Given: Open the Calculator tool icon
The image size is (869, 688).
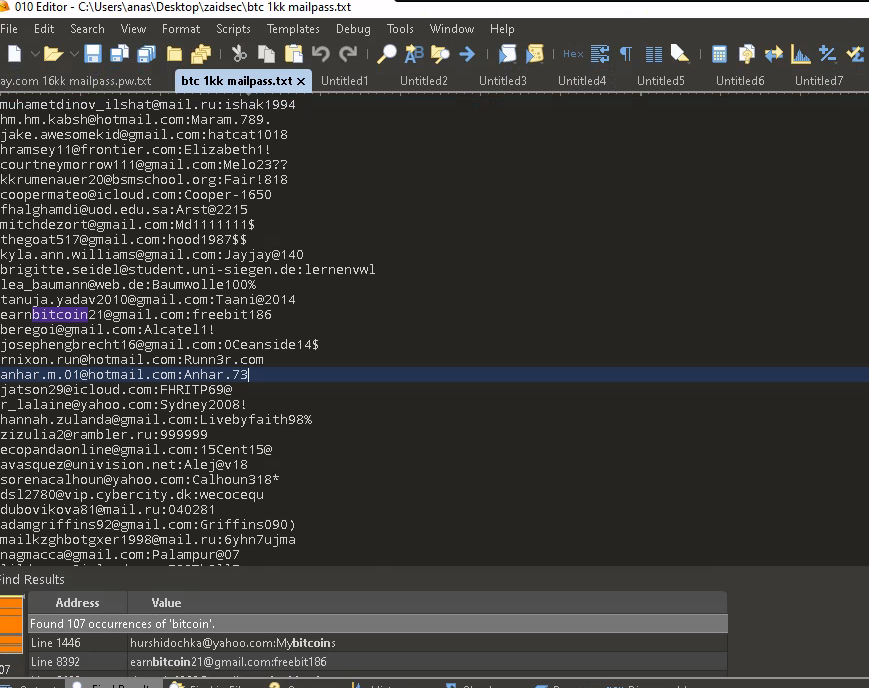Looking at the screenshot, I should (719, 54).
